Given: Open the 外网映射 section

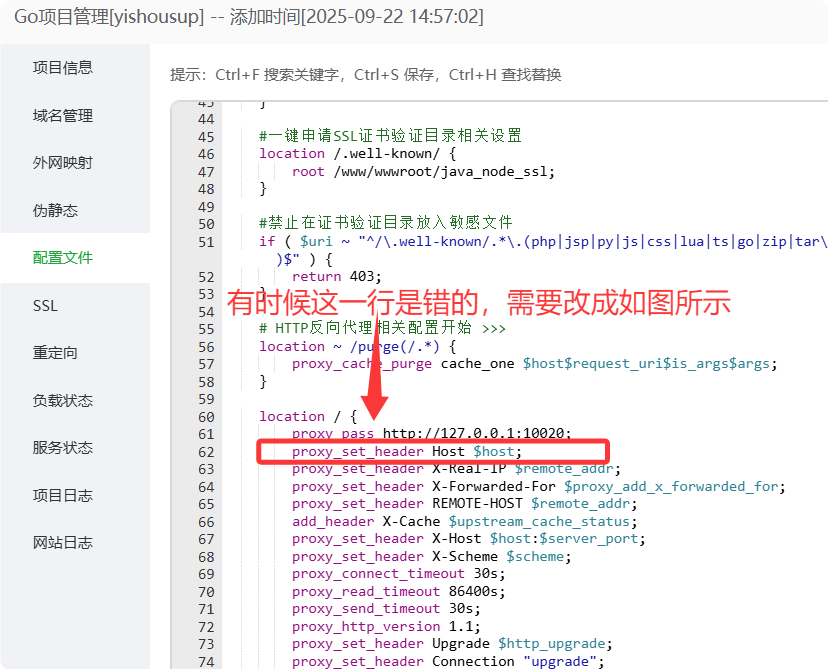Looking at the screenshot, I should tap(63, 163).
